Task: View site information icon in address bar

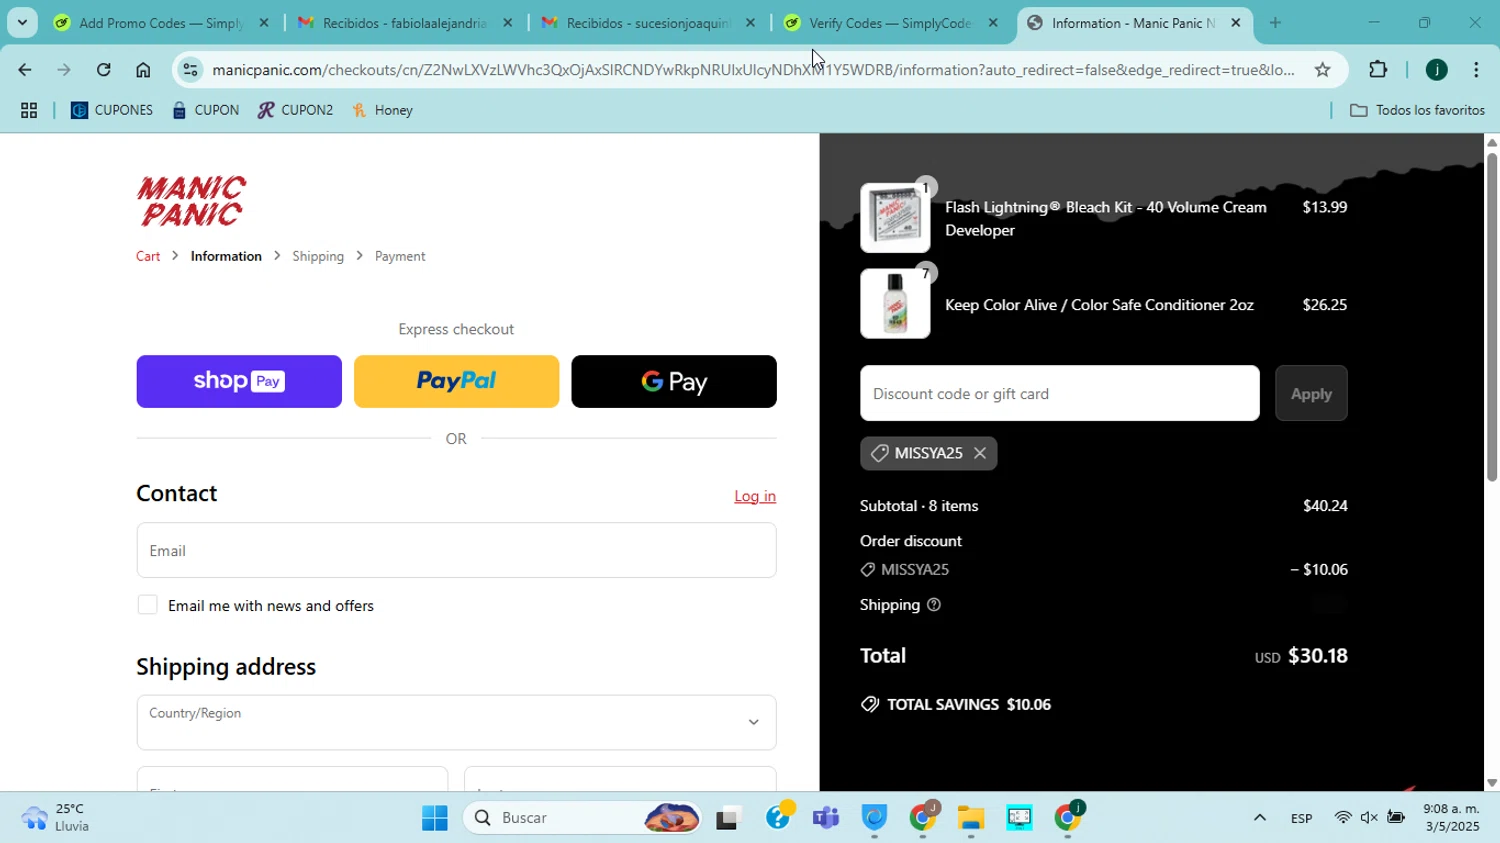Action: coord(191,70)
